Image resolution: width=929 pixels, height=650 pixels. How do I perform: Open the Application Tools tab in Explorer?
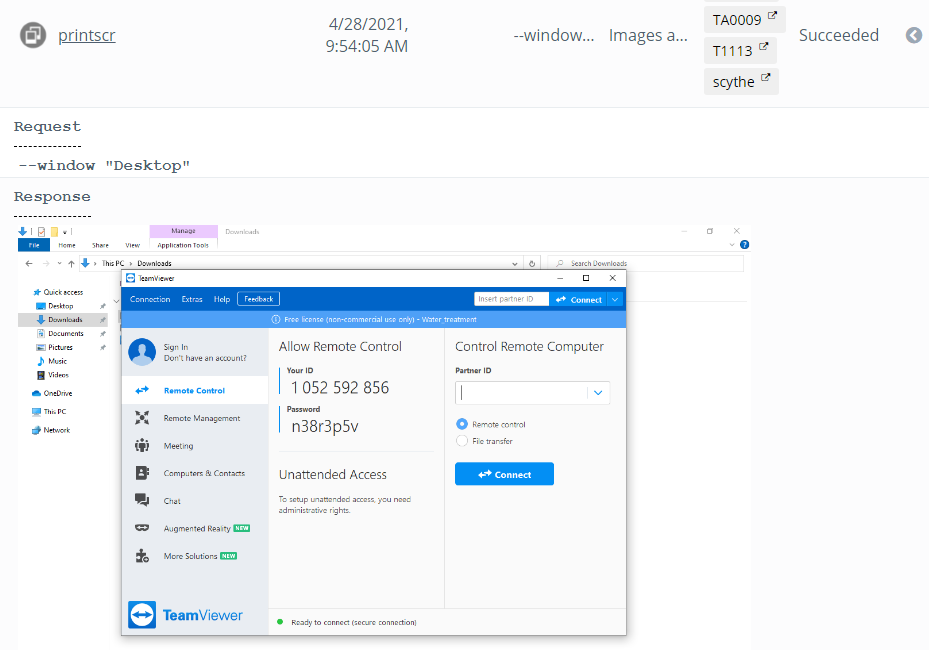tap(183, 245)
